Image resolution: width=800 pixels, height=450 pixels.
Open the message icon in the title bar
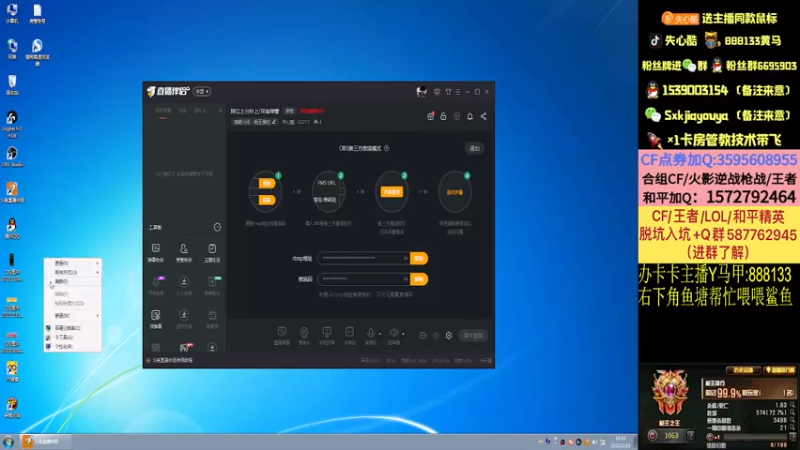437,92
